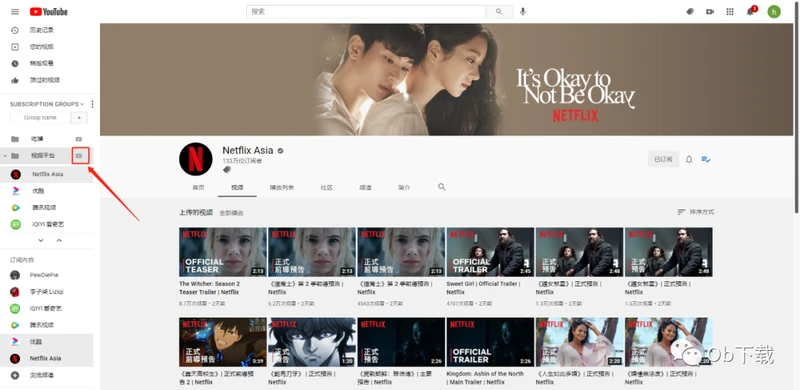Open iQIYI 爱奇艺 under 订阅内容
800x390 pixels.
(x=46, y=308)
